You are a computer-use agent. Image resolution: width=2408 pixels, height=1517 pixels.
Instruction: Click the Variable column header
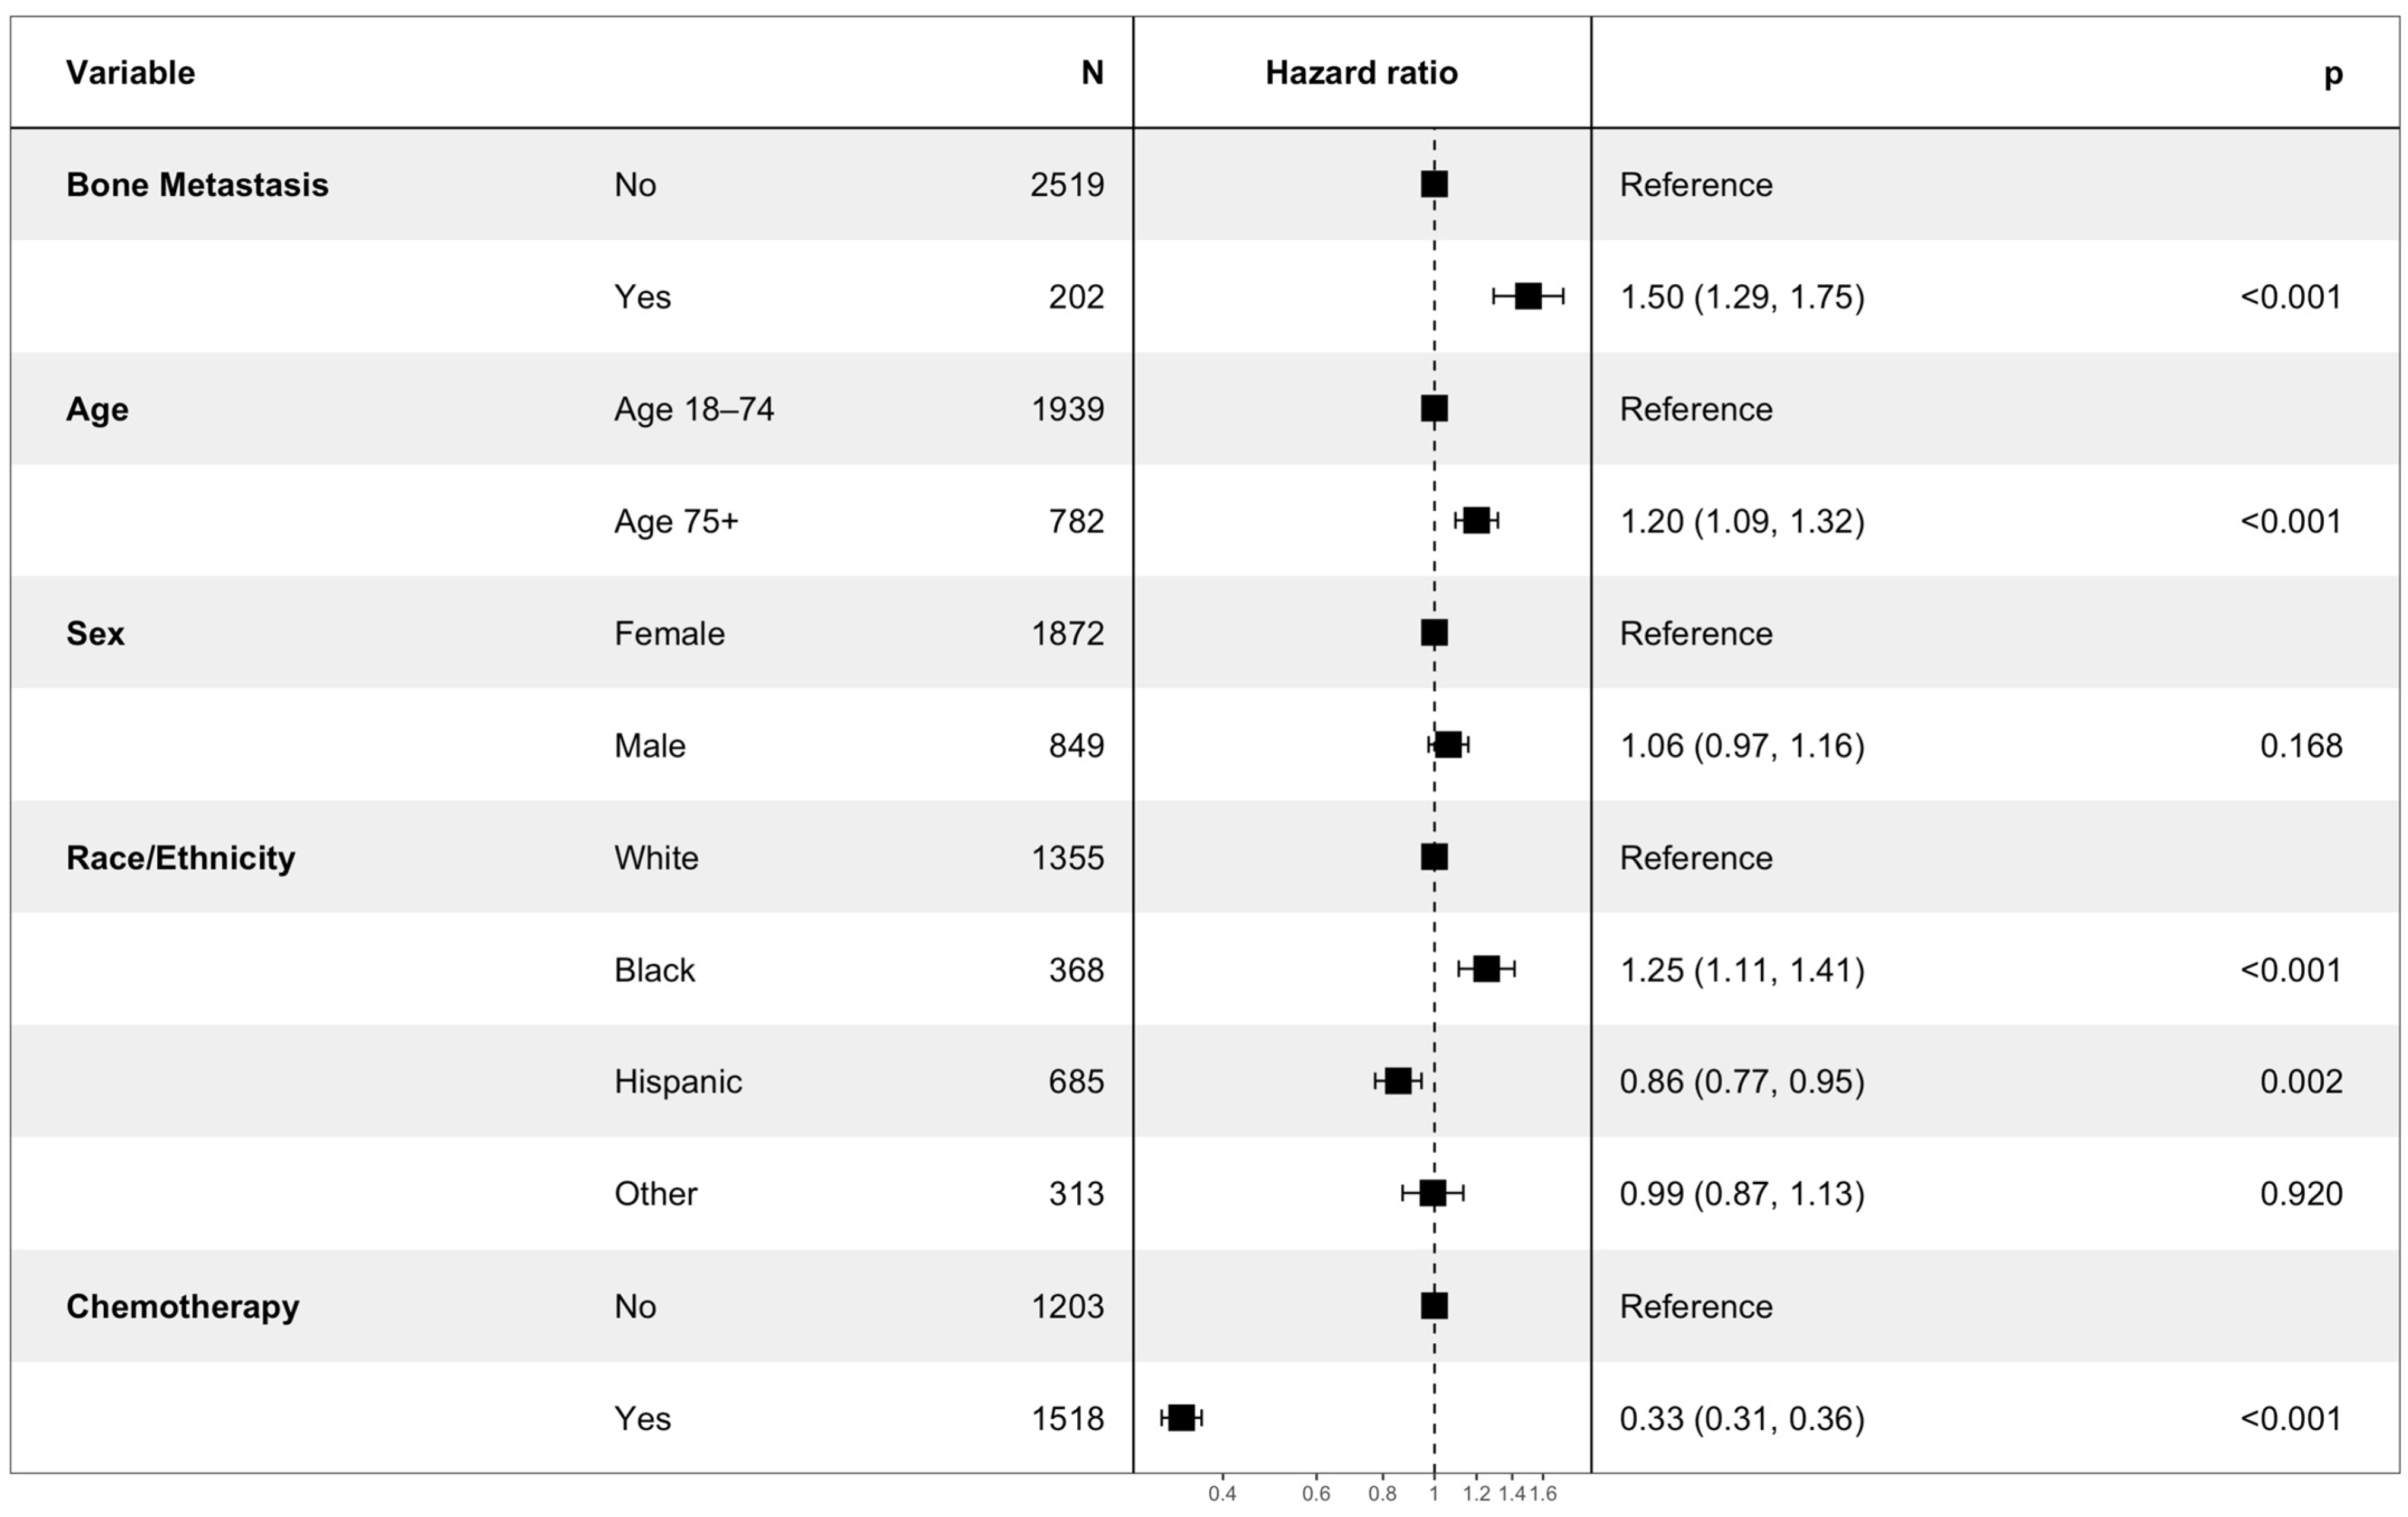coord(130,73)
